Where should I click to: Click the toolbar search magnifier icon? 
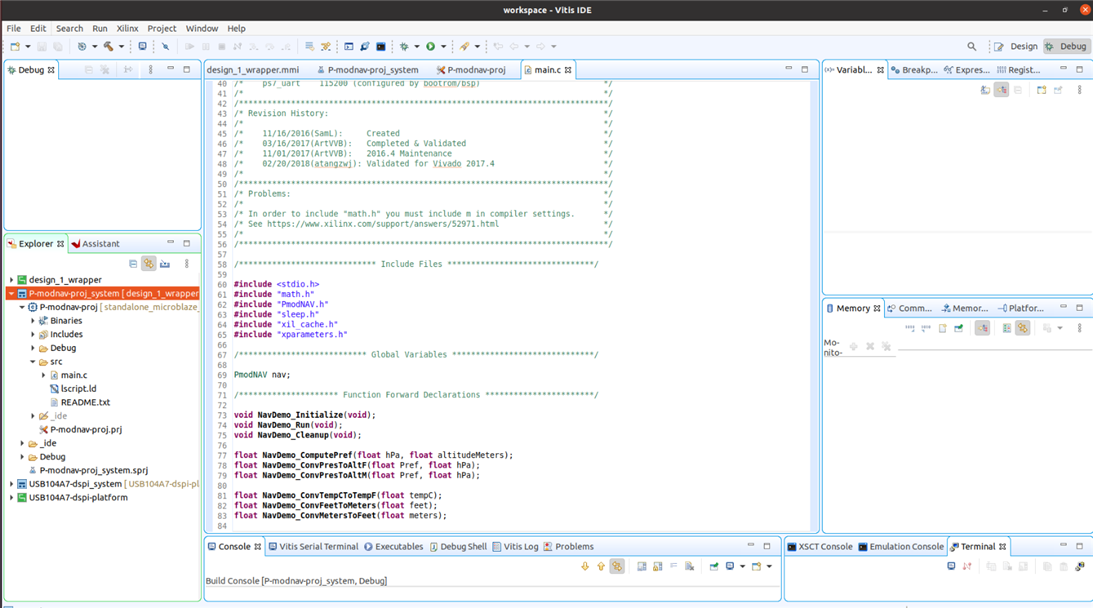pos(972,47)
